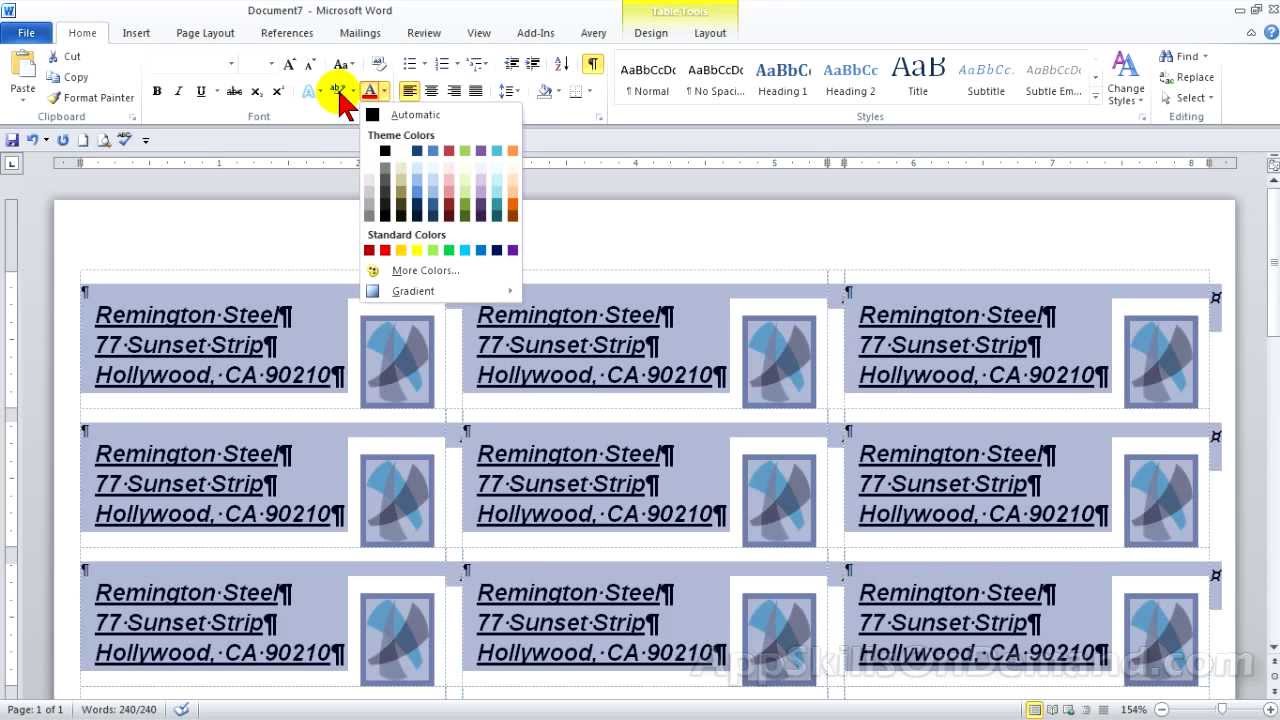The height and width of the screenshot is (720, 1280).
Task: Click the zoom slider handle
Action: [x=1222, y=710]
